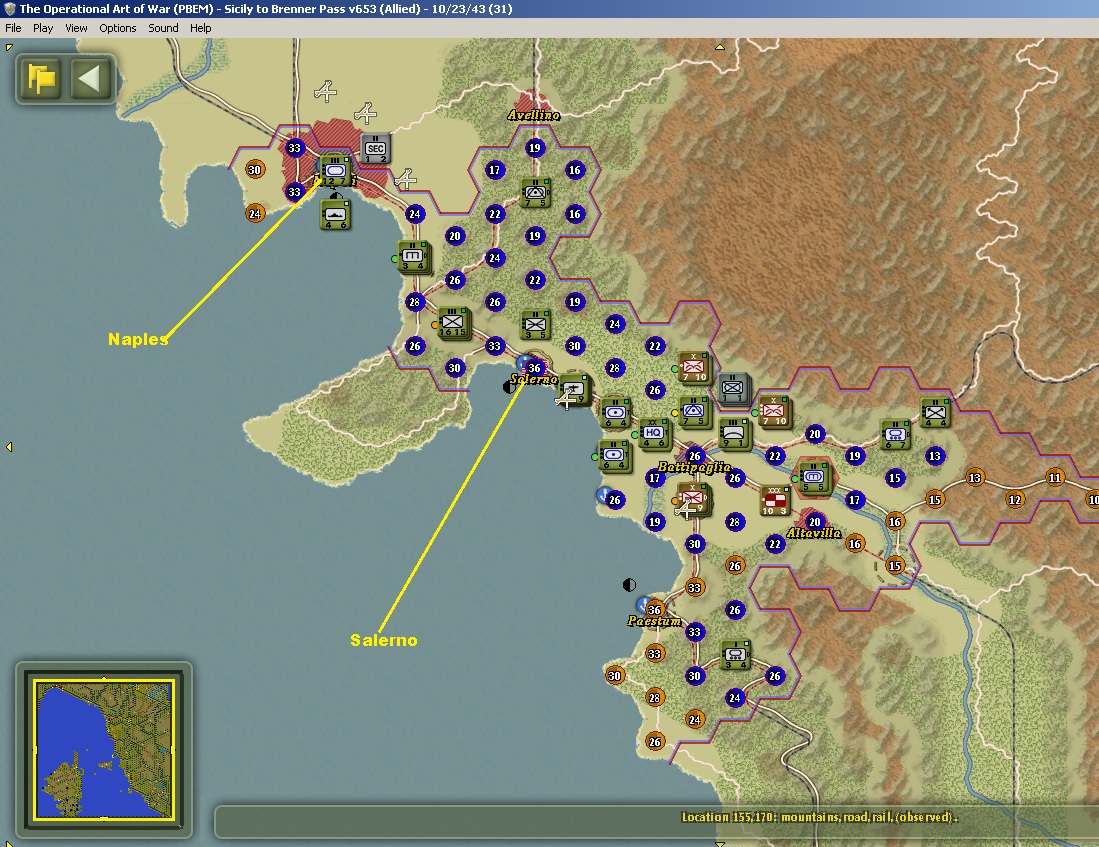Click the anchor port icon at Salerno
The height and width of the screenshot is (847, 1099).
click(524, 362)
